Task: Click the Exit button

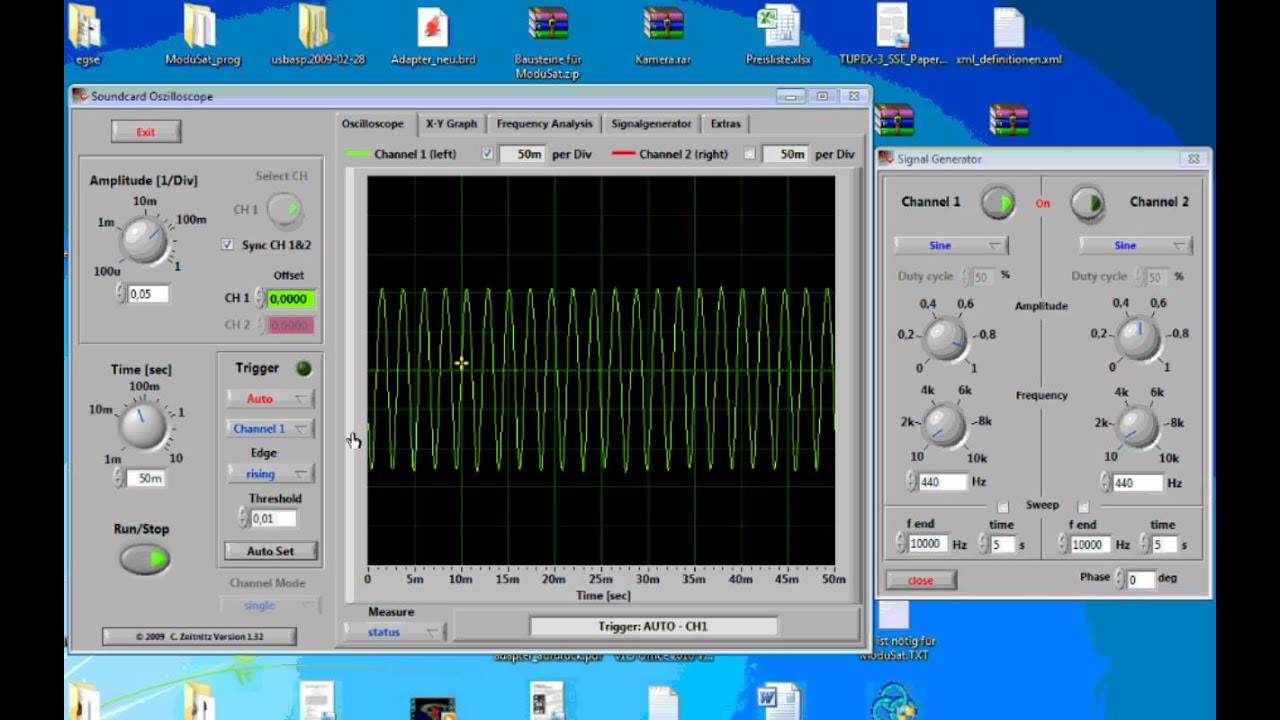Action: point(146,132)
